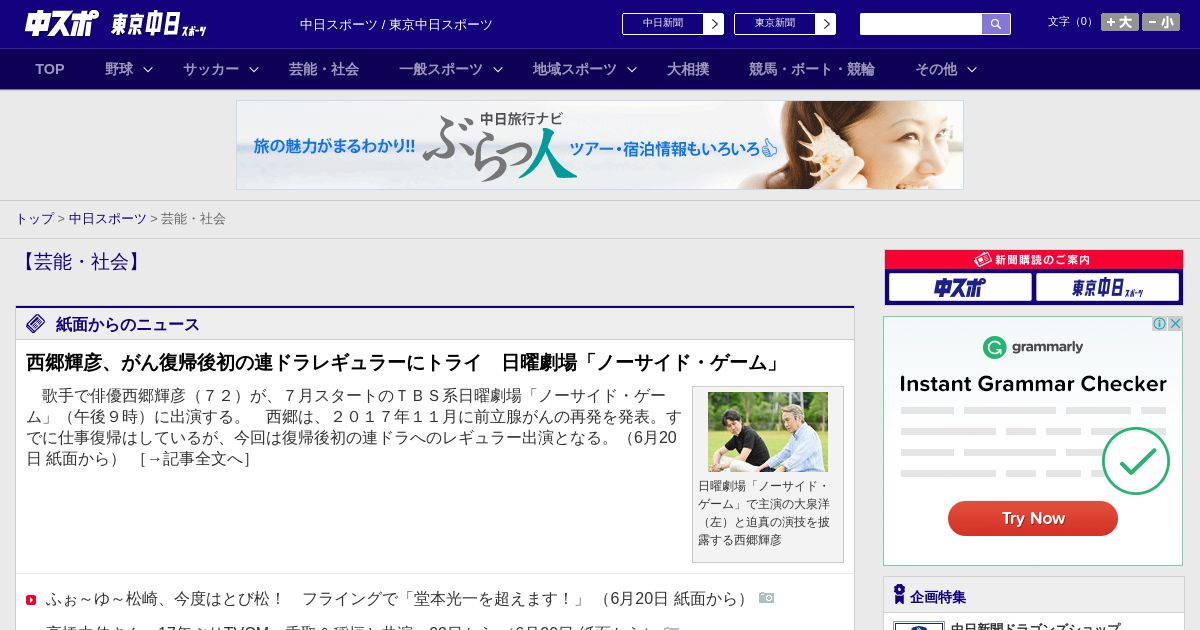Open the ノーサイド・ゲーム article photo
The height and width of the screenshot is (630, 1200).
pos(768,432)
